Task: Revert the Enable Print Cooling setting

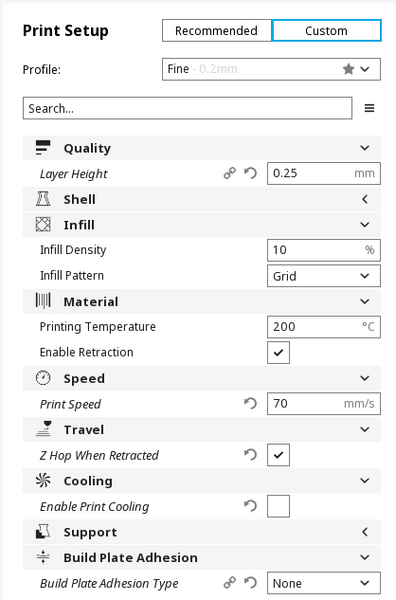Action: pyautogui.click(x=250, y=506)
